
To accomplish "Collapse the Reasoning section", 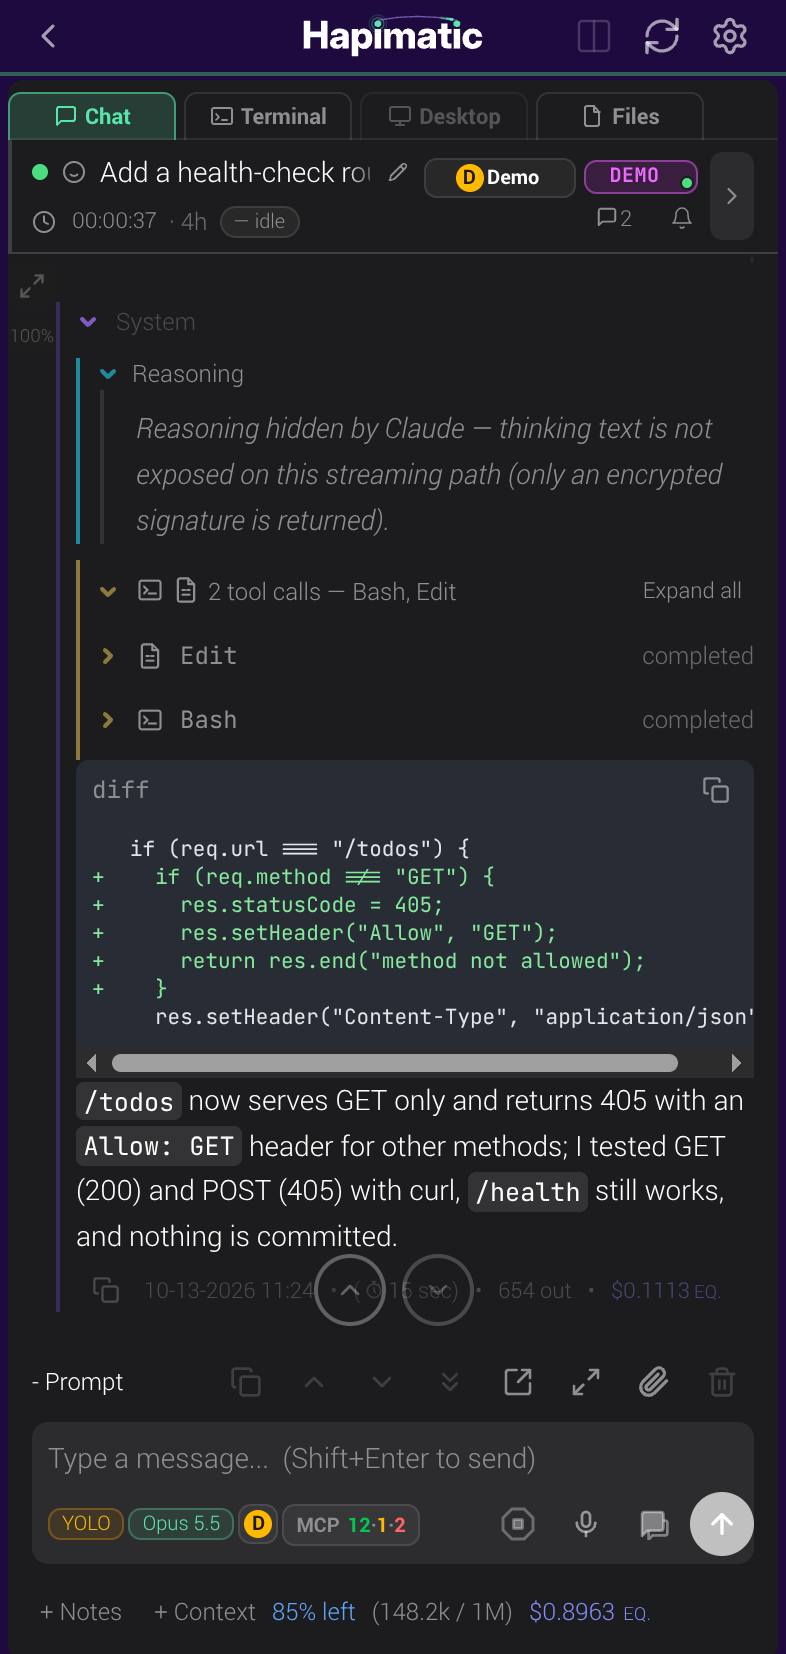I will tap(109, 374).
